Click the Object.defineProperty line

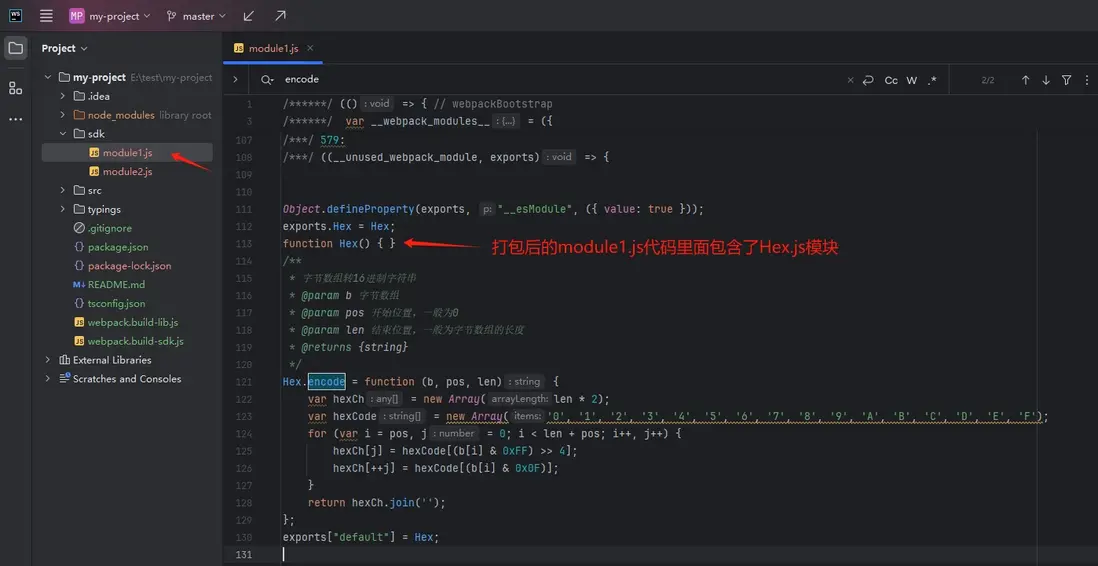tap(493, 209)
